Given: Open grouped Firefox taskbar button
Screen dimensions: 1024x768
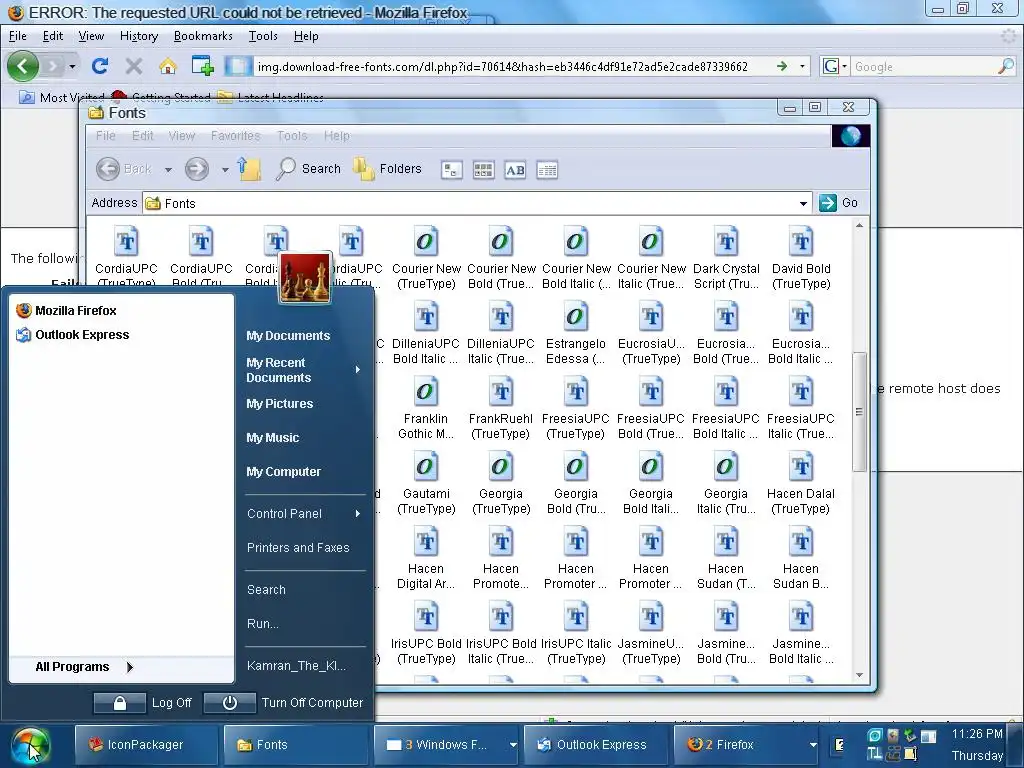Looking at the screenshot, I should pos(744,744).
